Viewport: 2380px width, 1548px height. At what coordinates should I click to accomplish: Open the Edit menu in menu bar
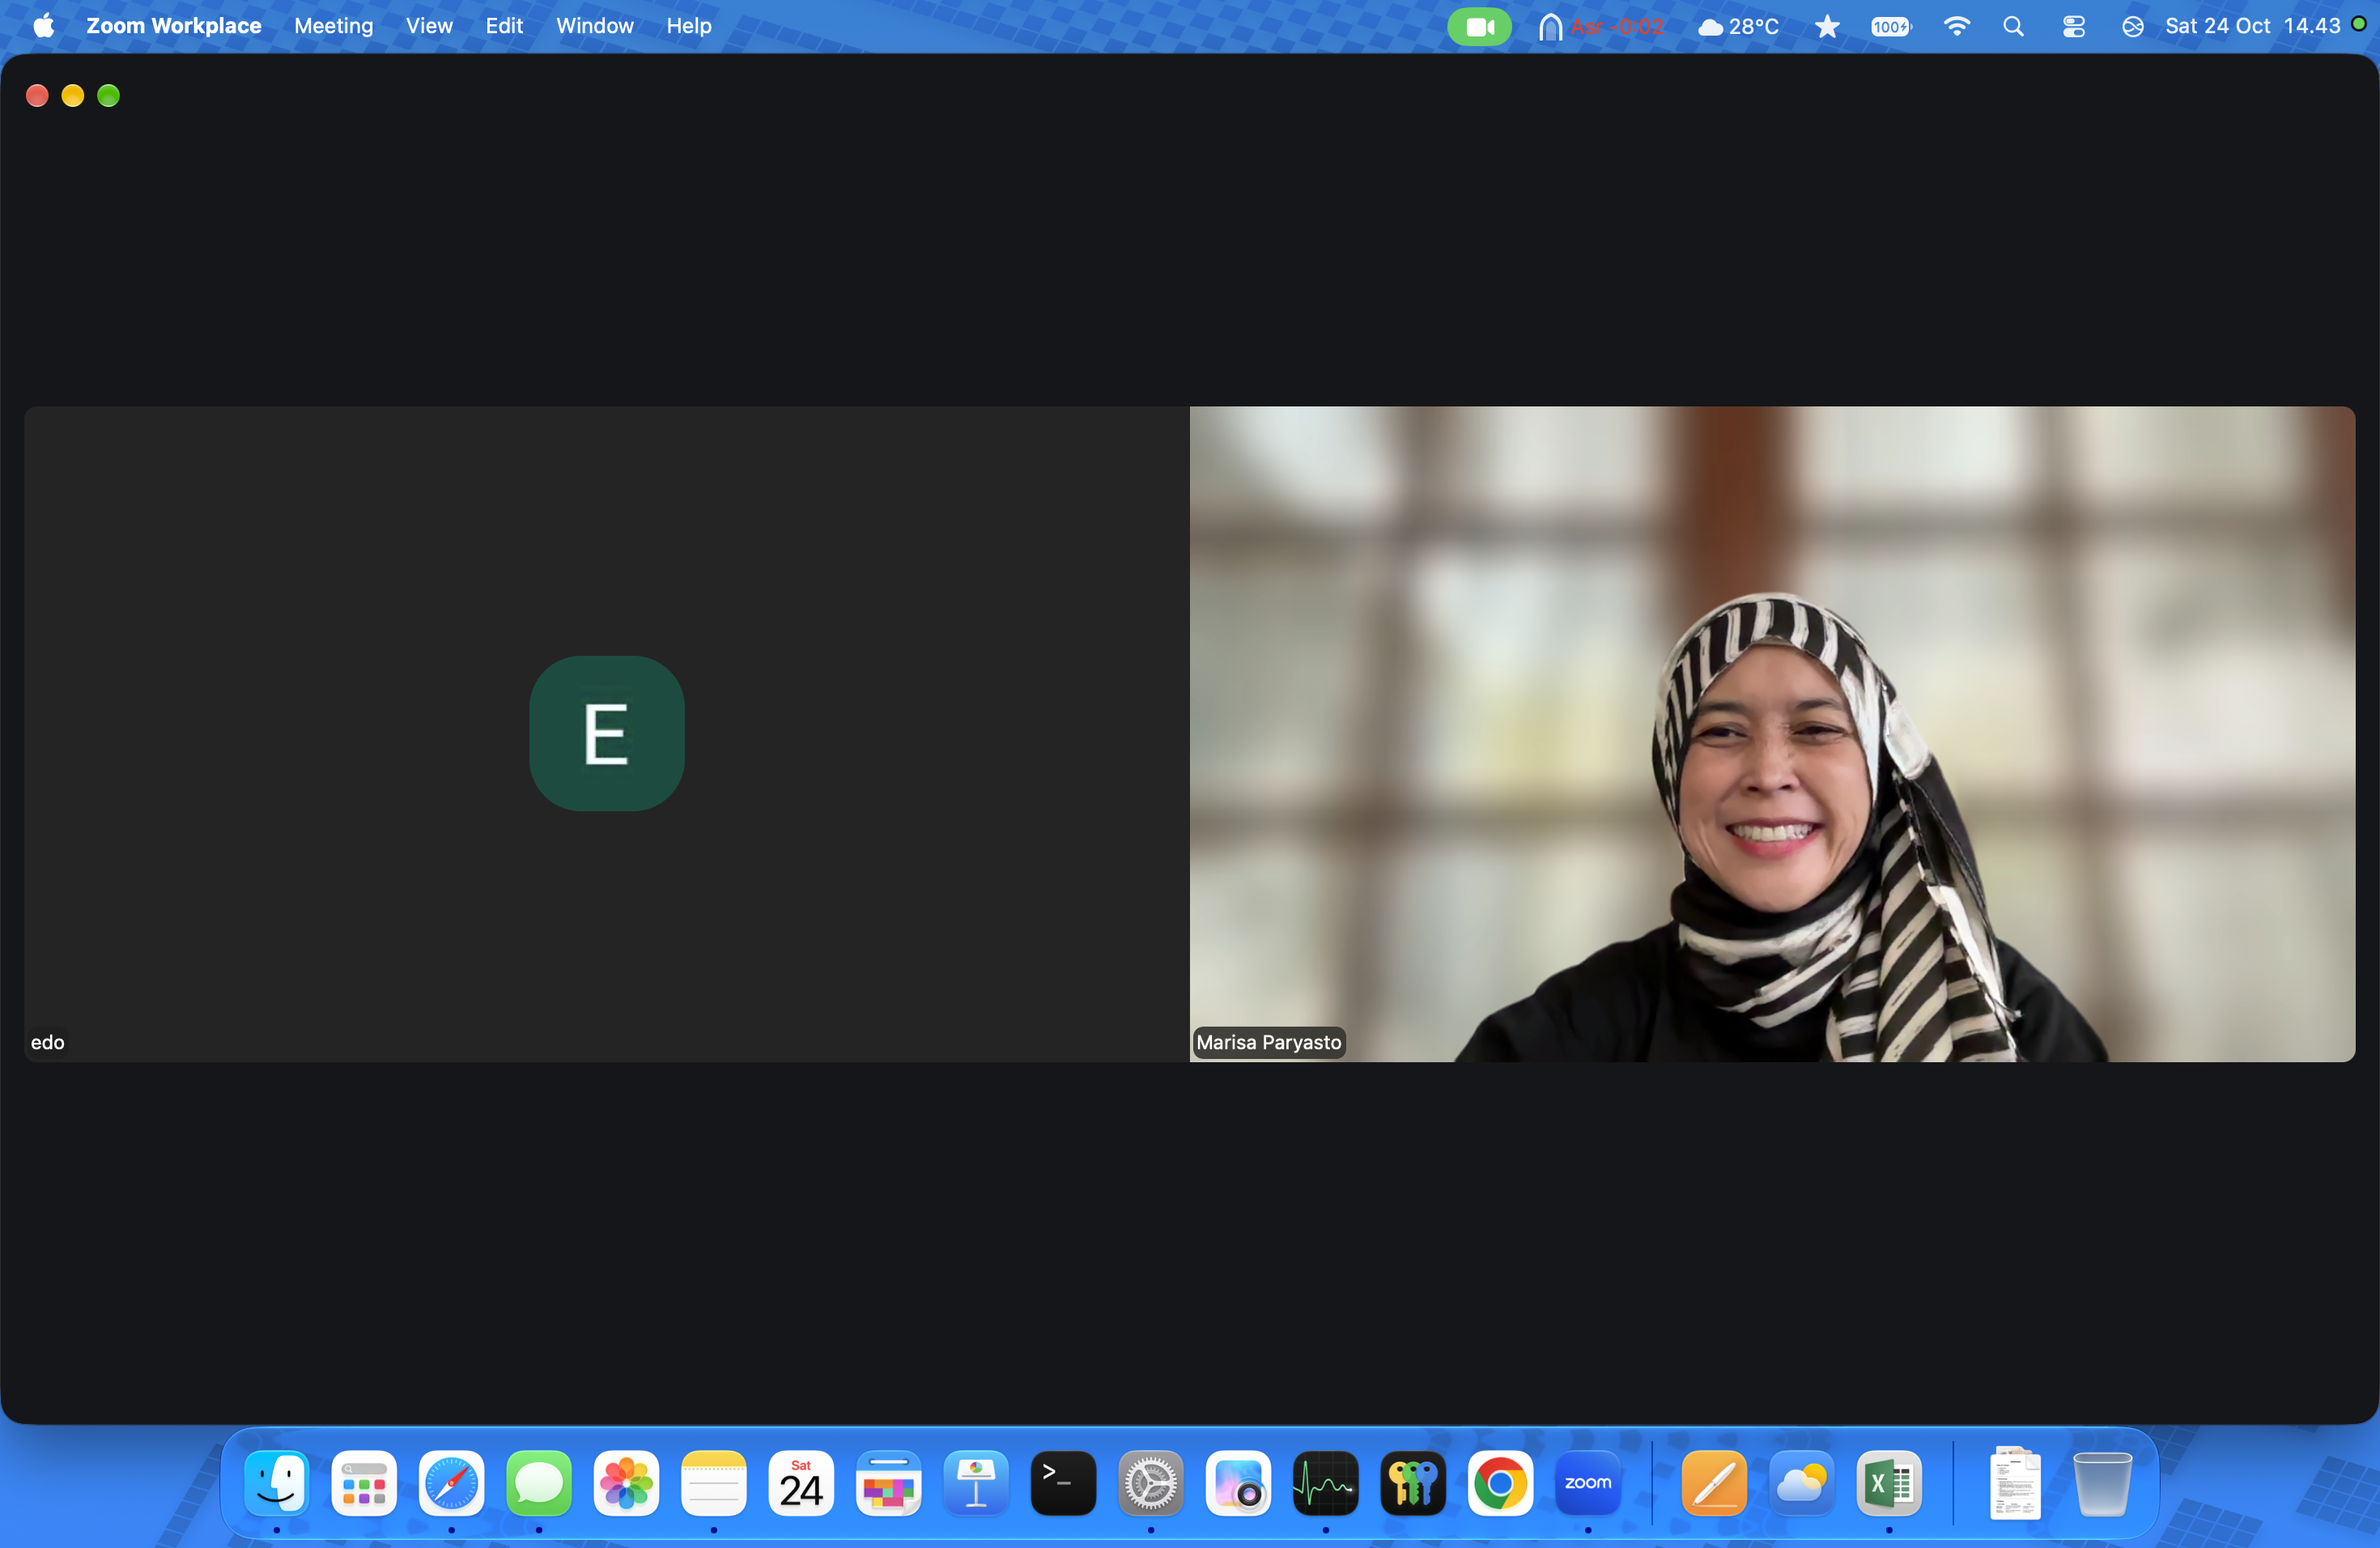click(504, 26)
